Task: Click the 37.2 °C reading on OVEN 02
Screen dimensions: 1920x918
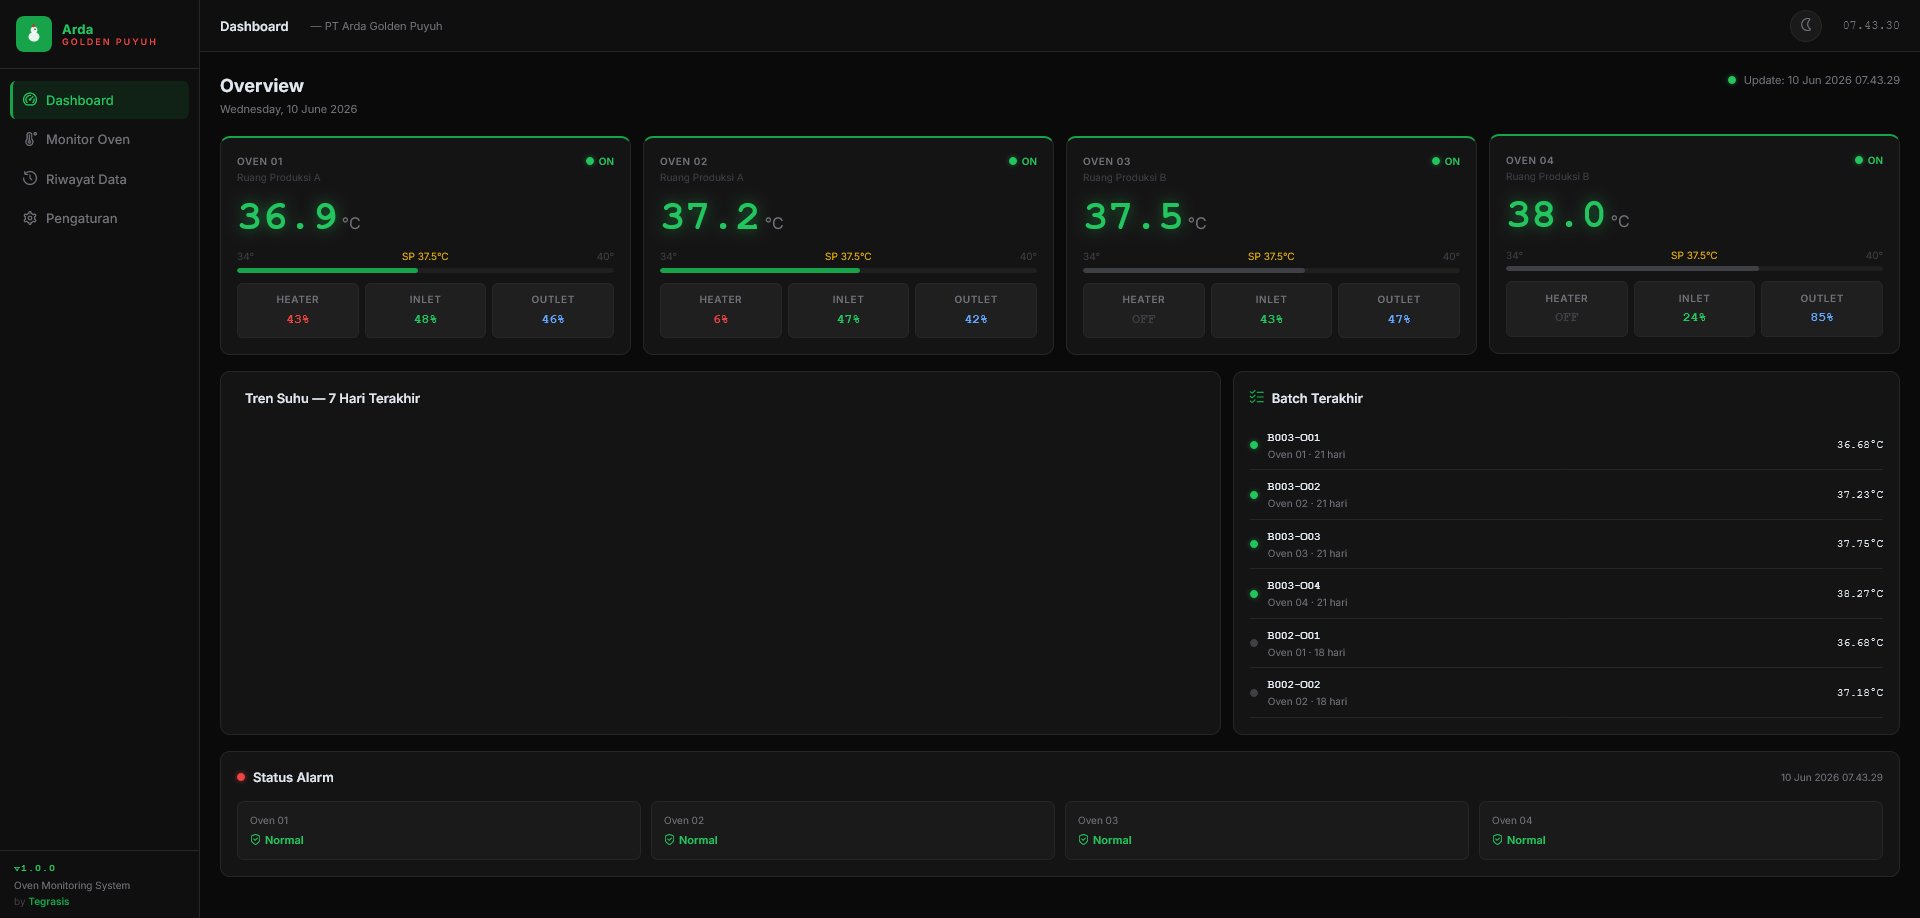Action: pos(722,217)
